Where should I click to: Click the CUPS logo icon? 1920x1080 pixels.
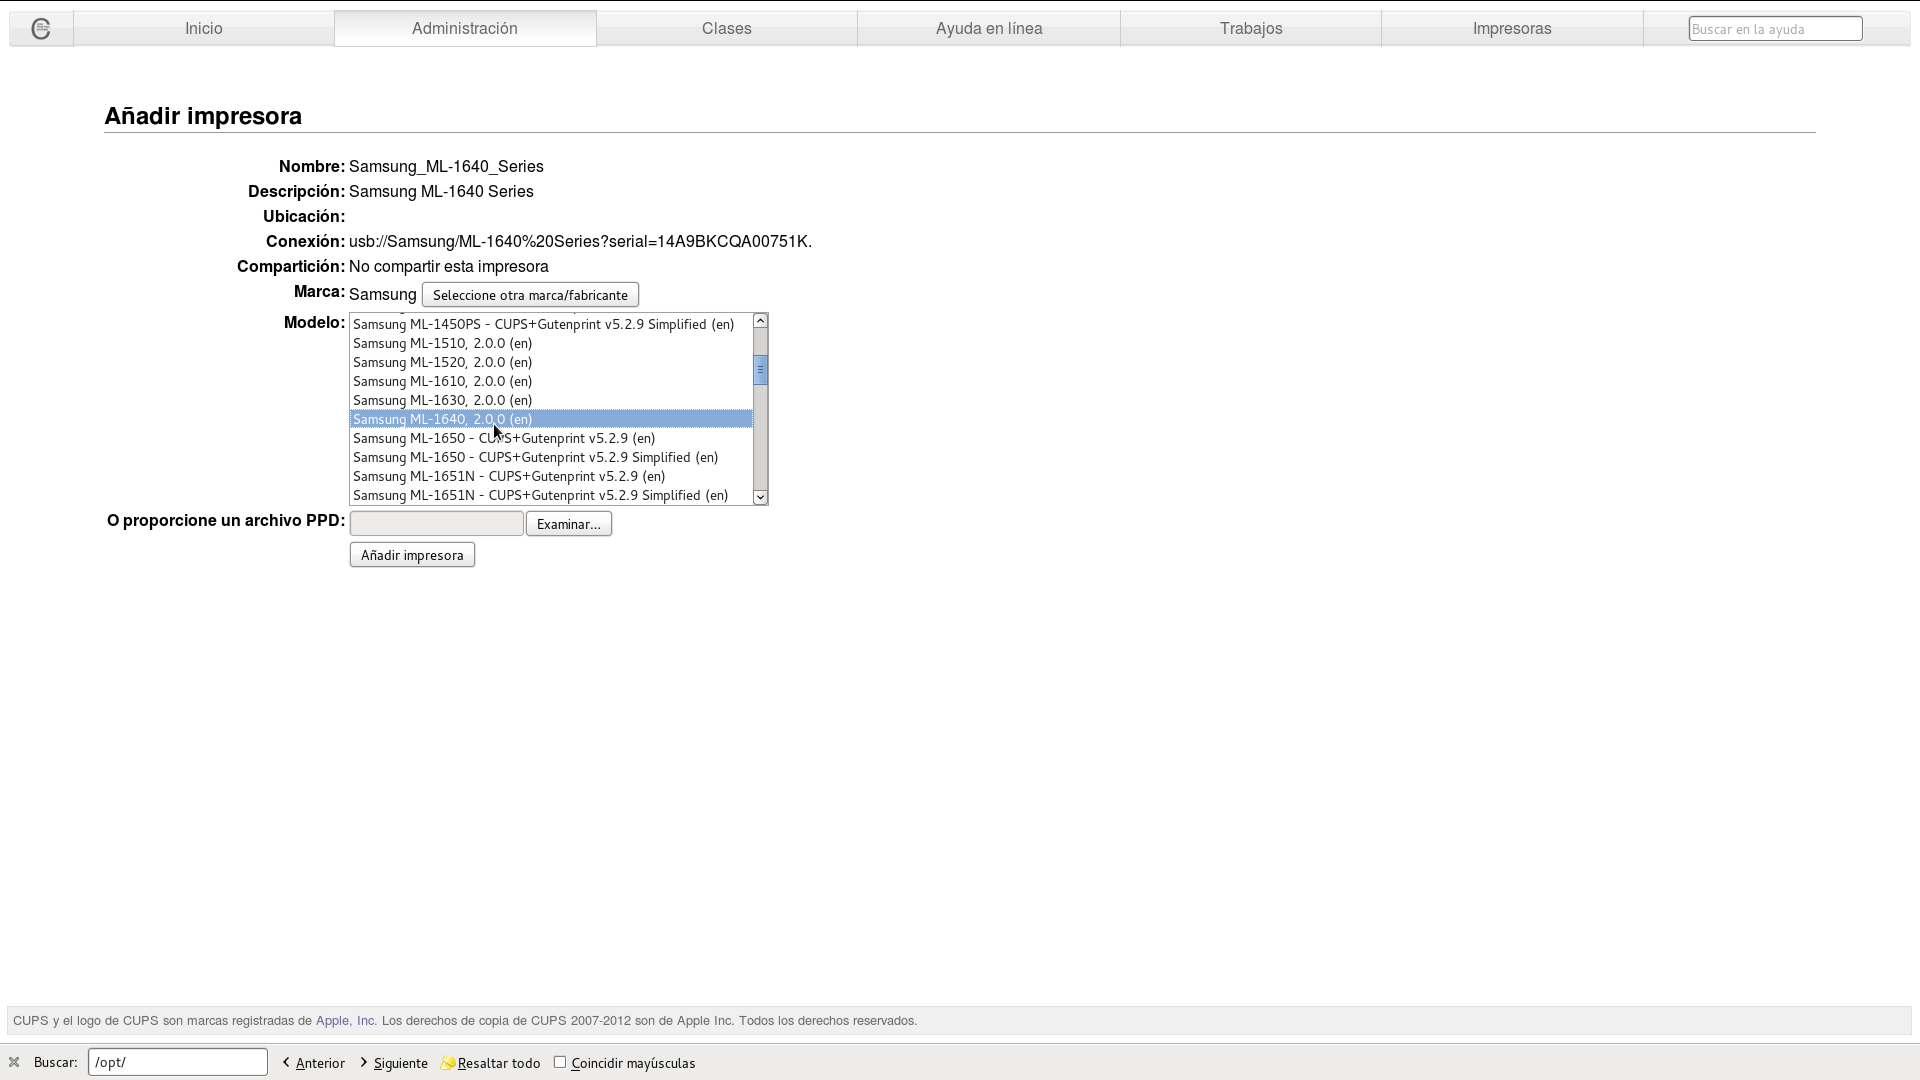pos(41,29)
